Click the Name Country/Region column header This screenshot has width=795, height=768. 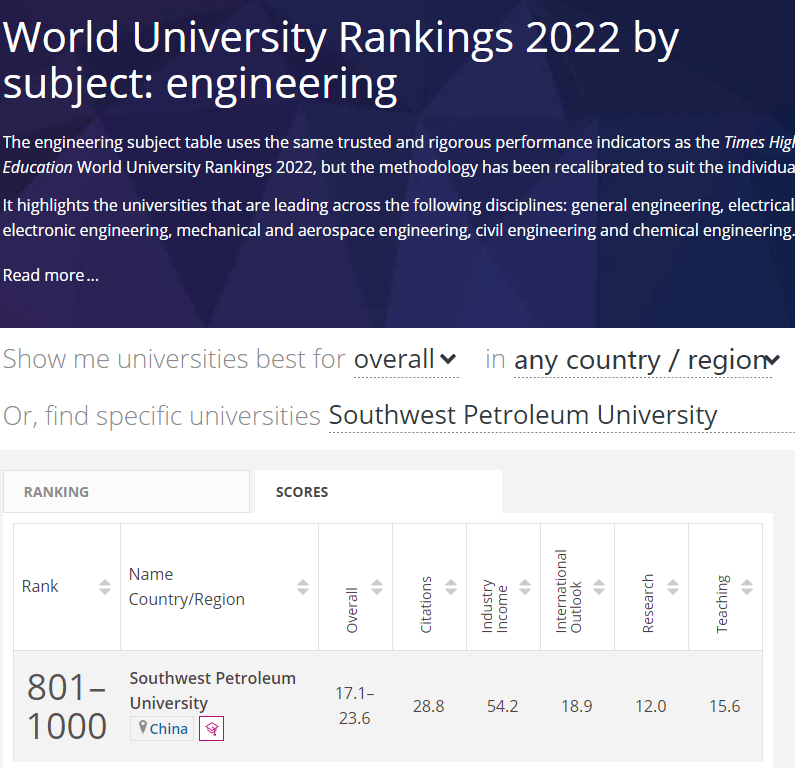pos(187,587)
